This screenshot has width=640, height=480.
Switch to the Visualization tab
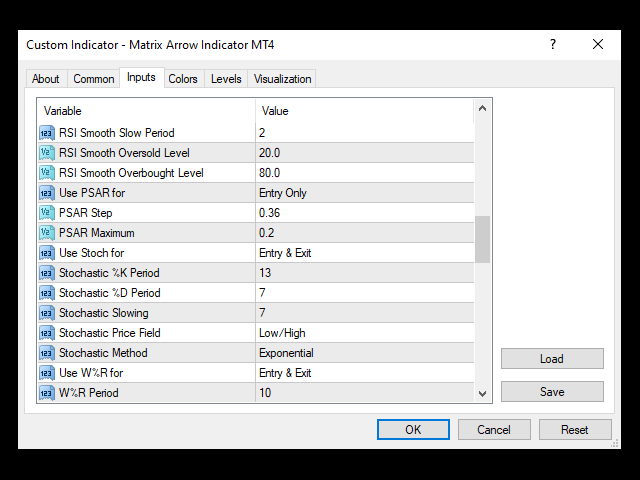(x=282, y=79)
